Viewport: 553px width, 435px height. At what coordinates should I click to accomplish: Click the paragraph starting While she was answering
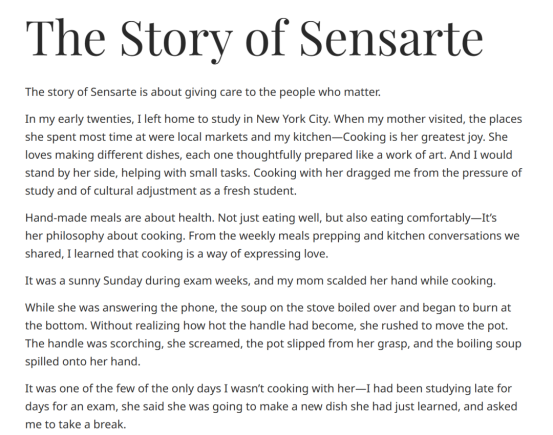273,334
